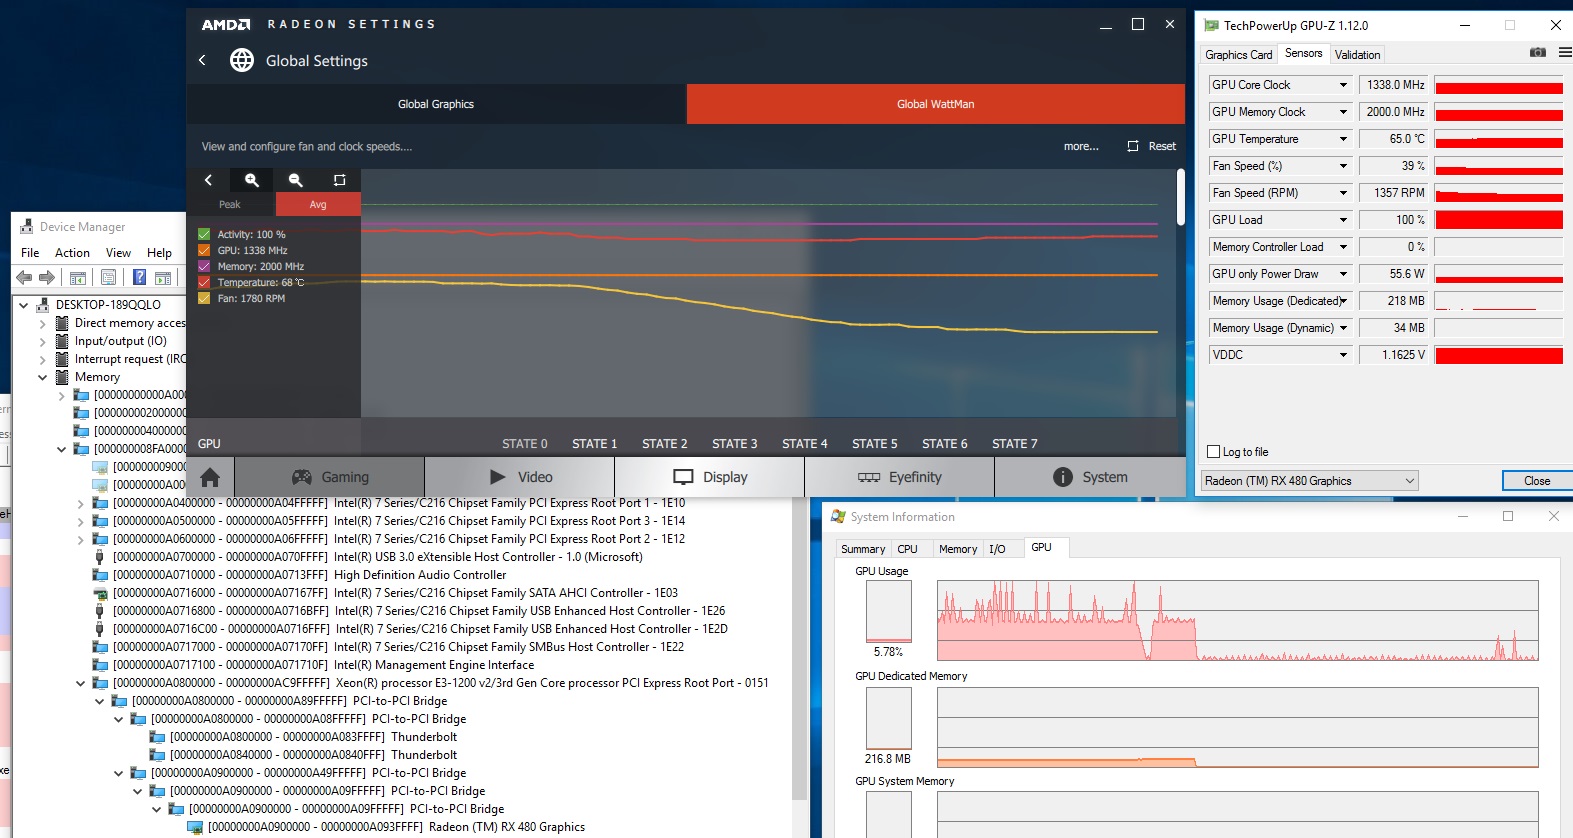Open Device Manager Action menu
Screen dimensions: 1573x838
72,253
